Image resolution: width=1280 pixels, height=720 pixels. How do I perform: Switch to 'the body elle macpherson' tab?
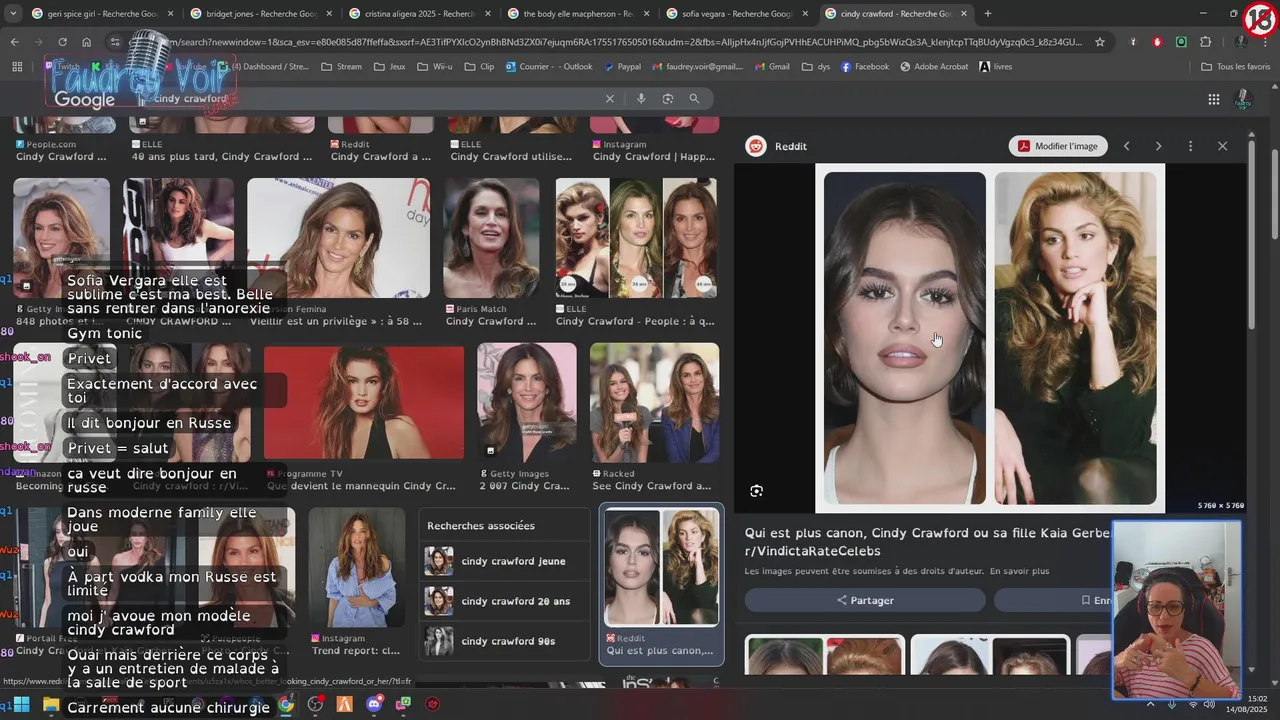(x=576, y=14)
